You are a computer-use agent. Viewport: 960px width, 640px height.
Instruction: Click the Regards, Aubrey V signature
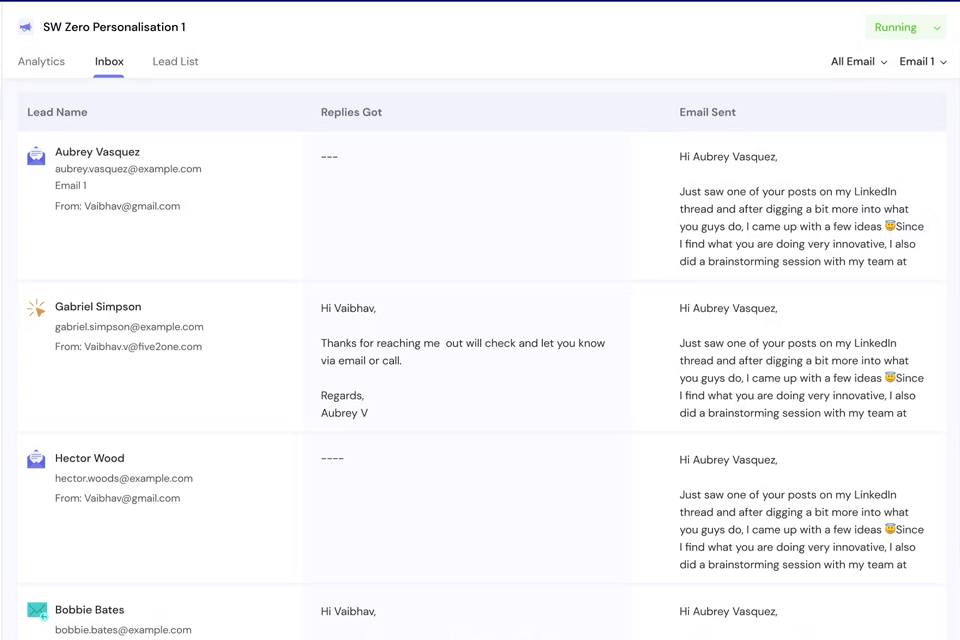(x=344, y=404)
